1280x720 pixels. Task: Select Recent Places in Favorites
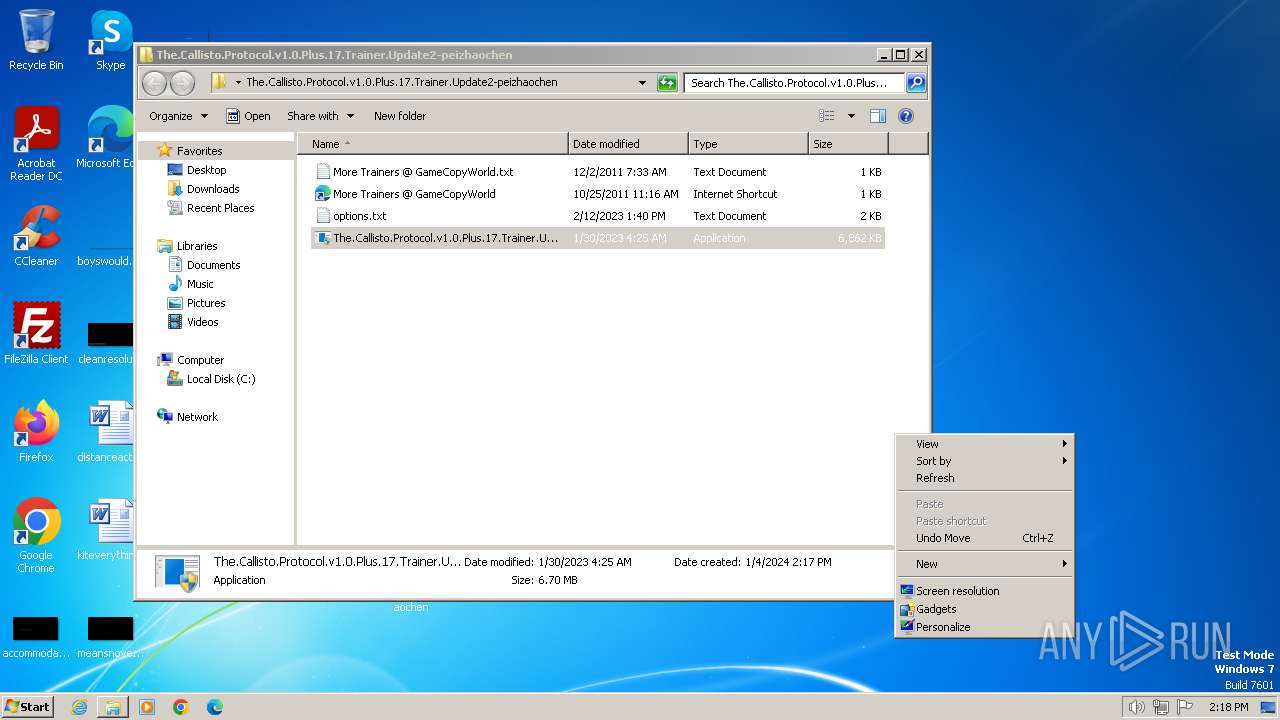(211, 208)
